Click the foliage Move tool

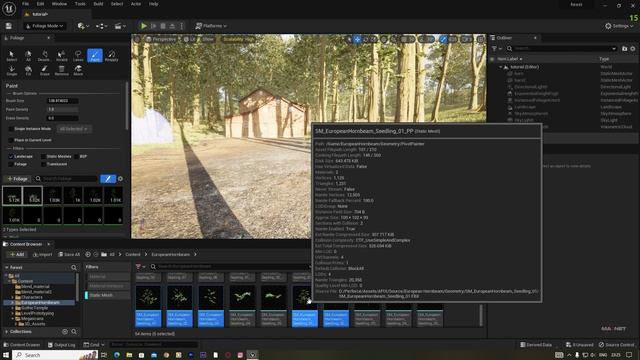[78, 71]
